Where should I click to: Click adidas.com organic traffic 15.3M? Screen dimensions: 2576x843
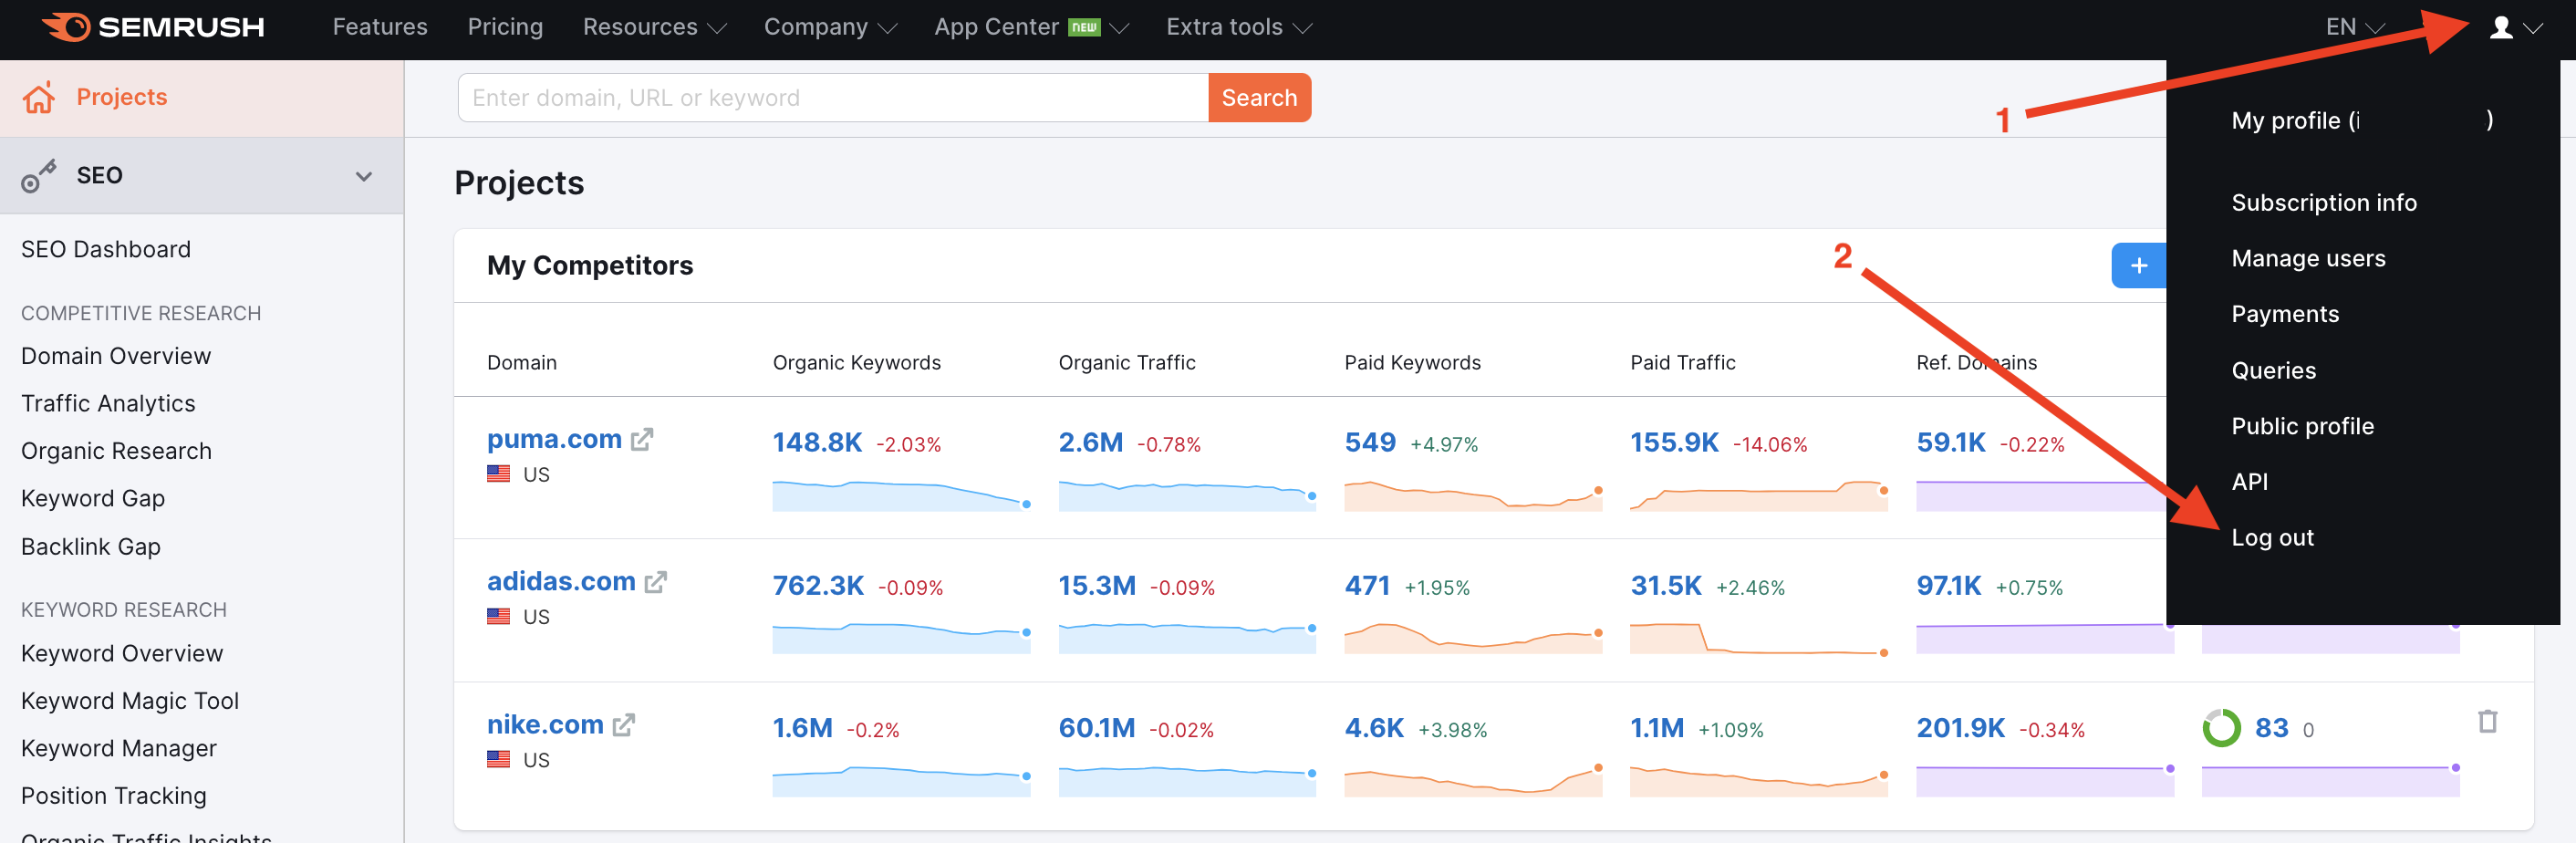pyautogui.click(x=1097, y=586)
